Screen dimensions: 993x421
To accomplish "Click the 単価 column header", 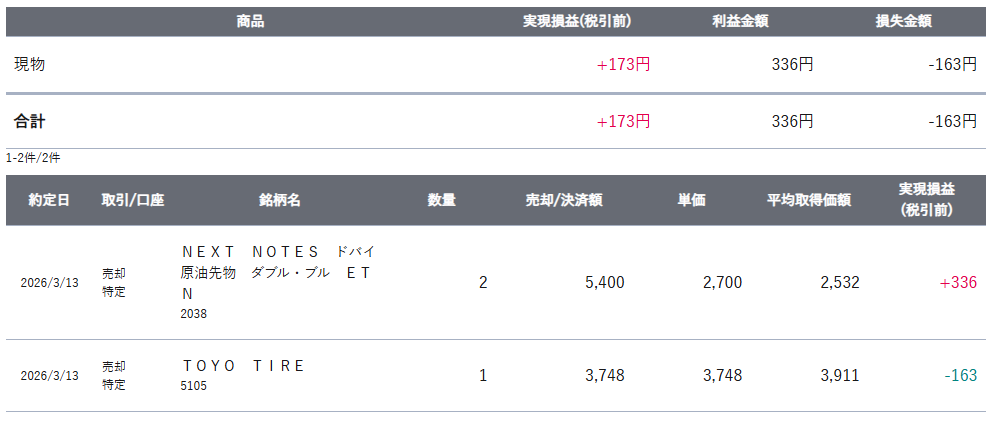I will [691, 200].
